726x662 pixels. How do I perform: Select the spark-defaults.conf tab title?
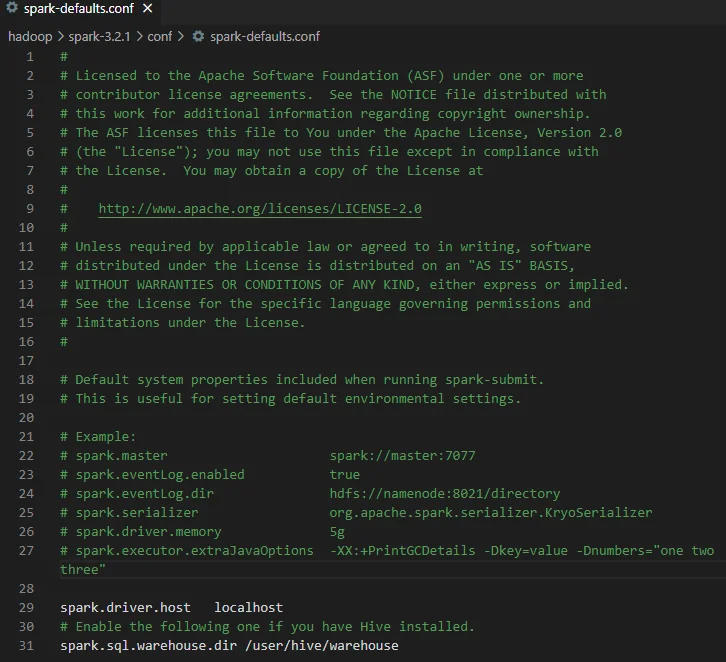tap(80, 9)
